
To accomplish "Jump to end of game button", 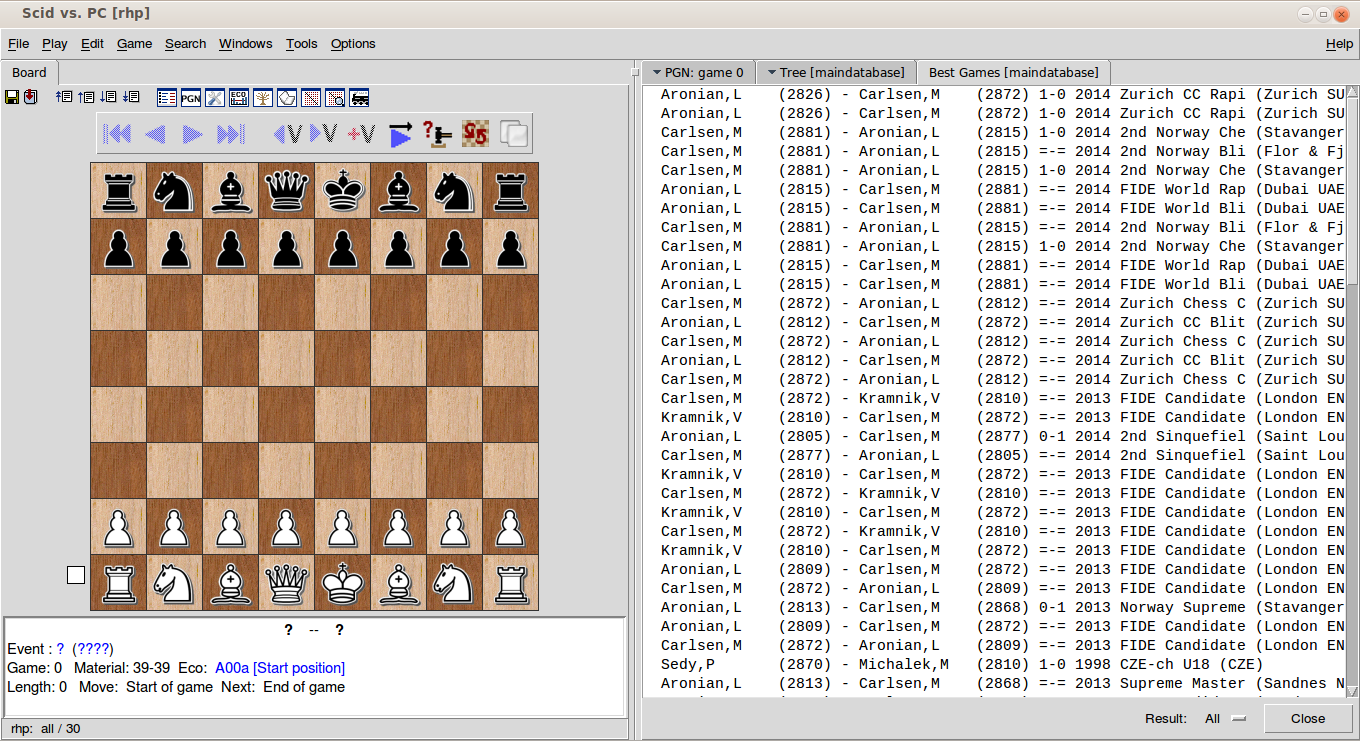I will pyautogui.click(x=231, y=134).
